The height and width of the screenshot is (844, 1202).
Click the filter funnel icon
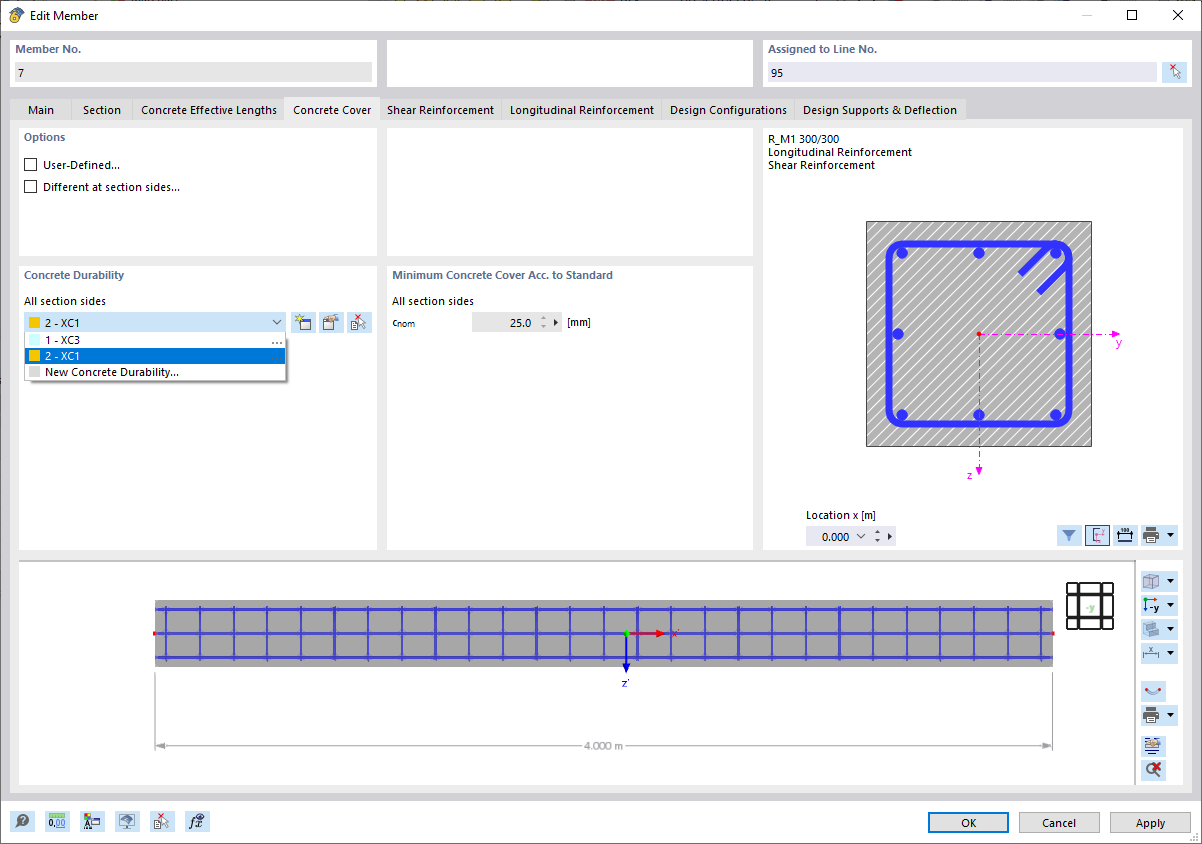click(1069, 536)
